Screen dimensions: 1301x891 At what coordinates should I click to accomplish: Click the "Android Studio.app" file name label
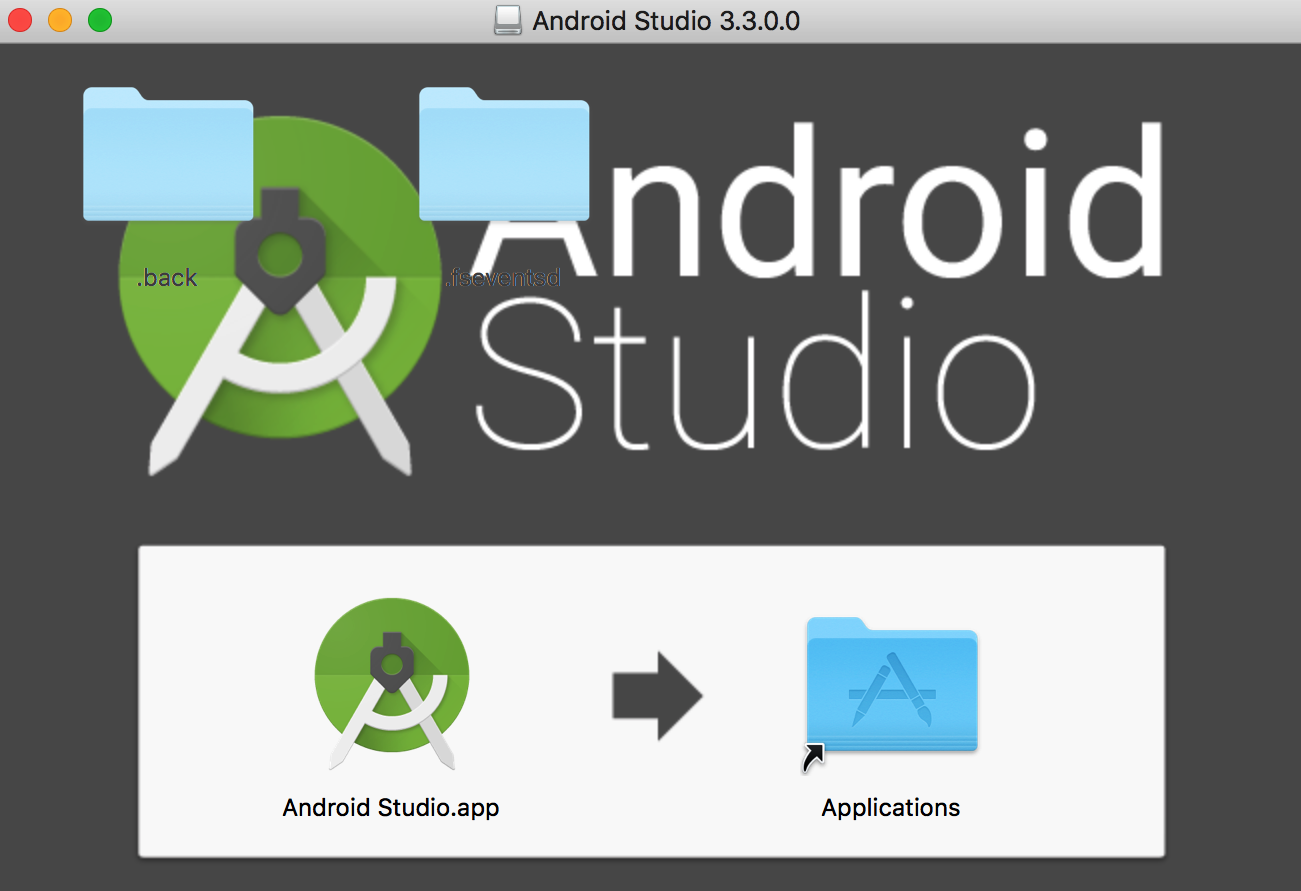point(391,808)
